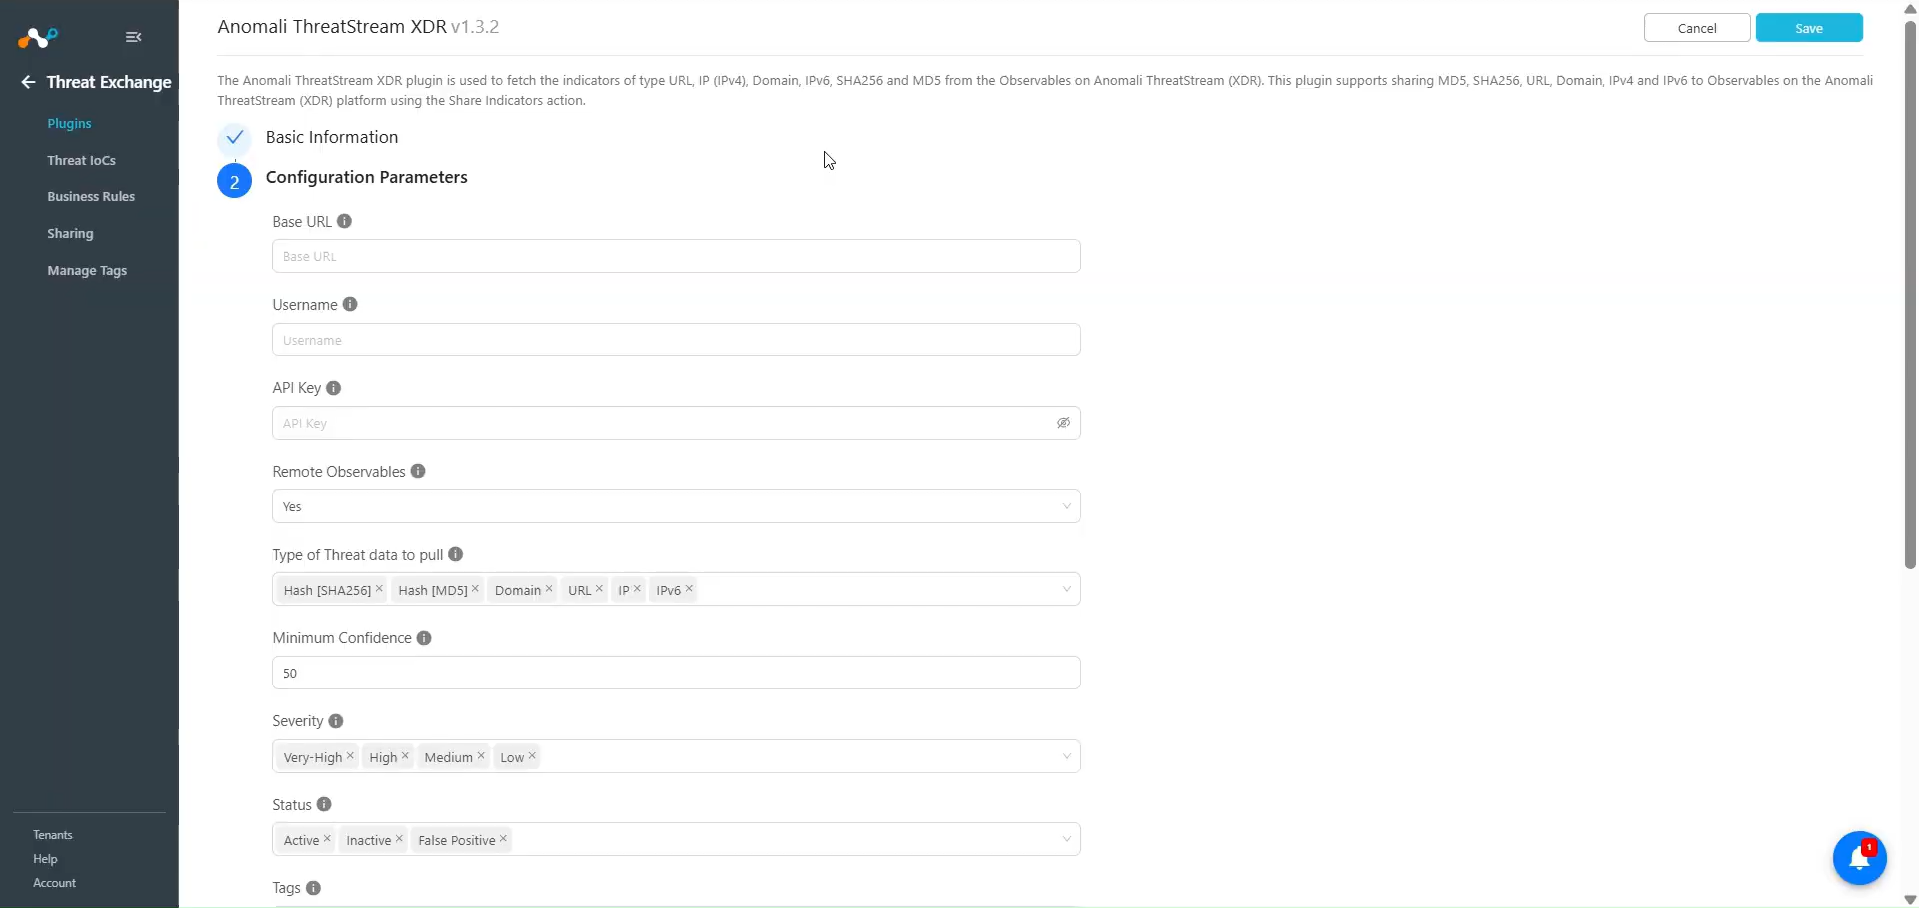Click the API Key info icon

tap(334, 388)
